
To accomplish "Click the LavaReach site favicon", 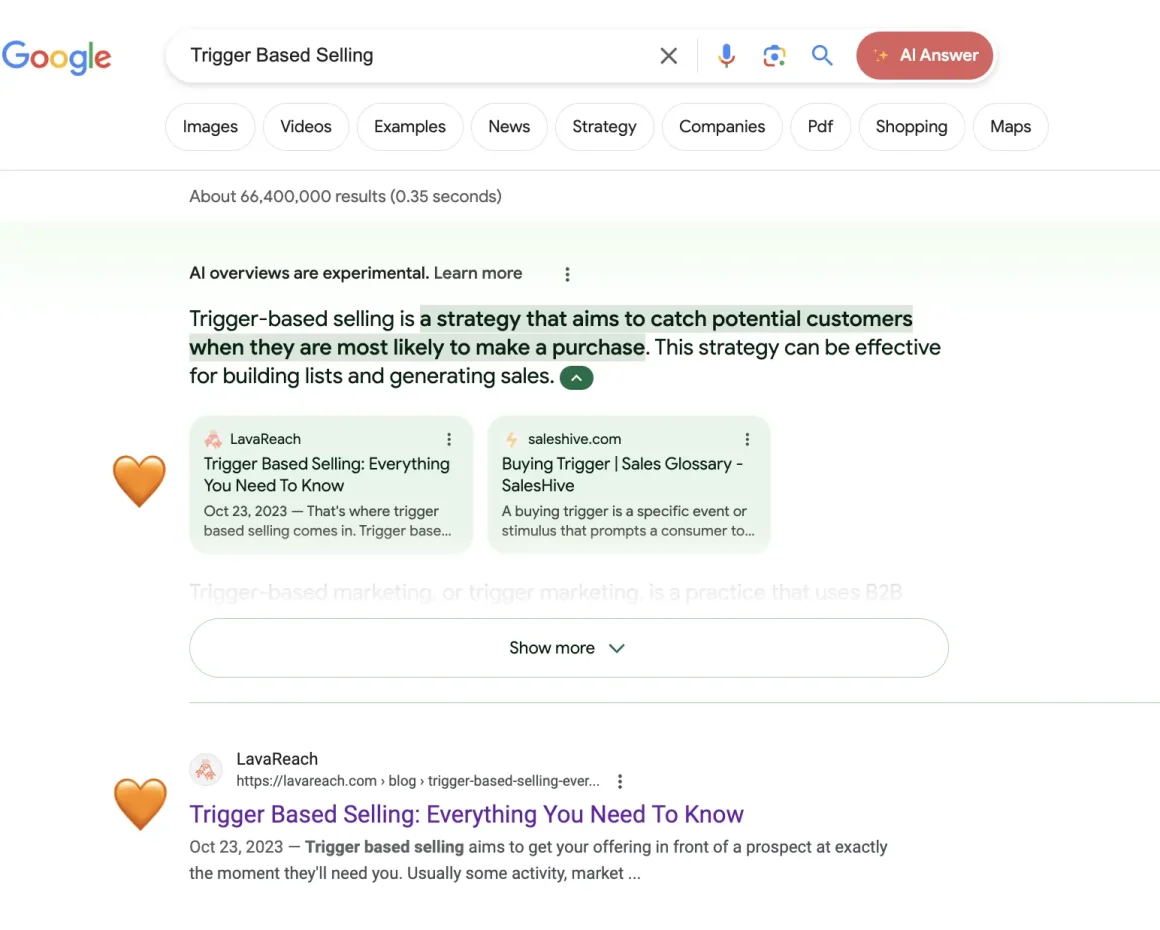I will pyautogui.click(x=206, y=769).
